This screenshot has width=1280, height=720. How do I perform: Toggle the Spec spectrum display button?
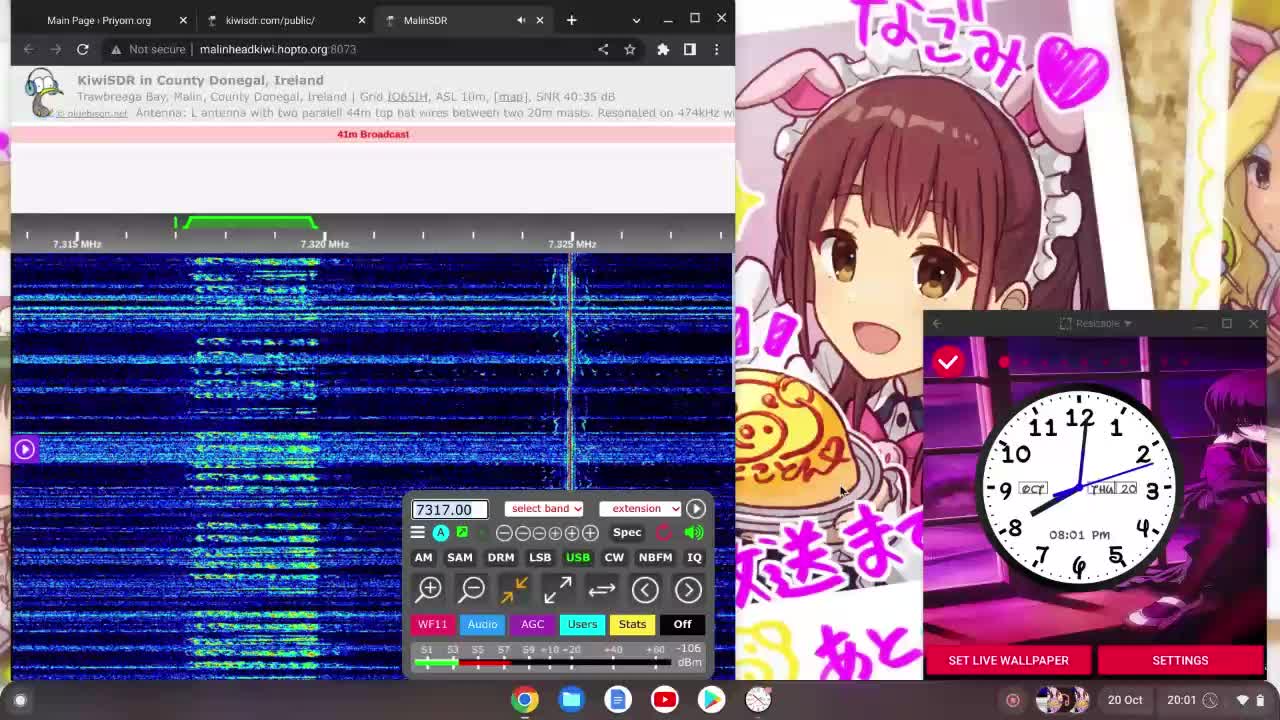tap(627, 533)
